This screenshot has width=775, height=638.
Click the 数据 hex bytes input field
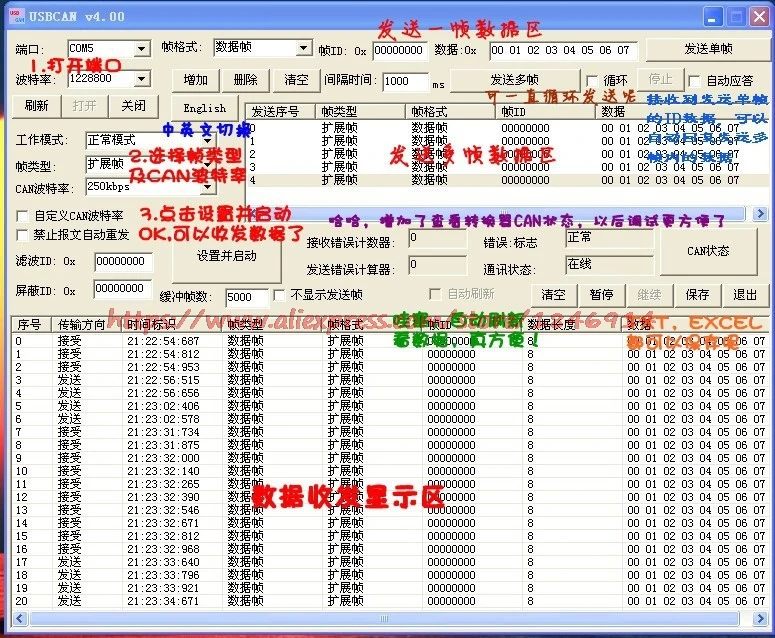563,50
